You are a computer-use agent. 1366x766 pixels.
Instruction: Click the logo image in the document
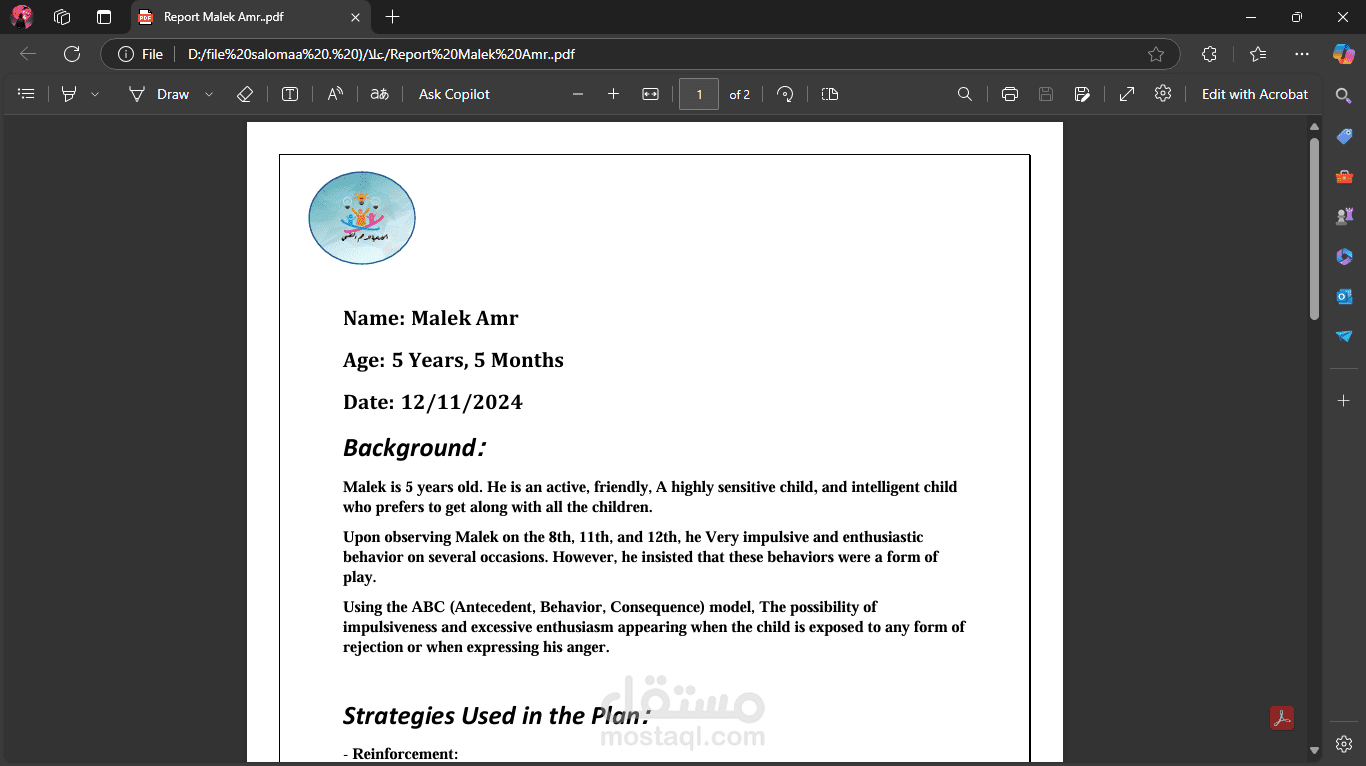pyautogui.click(x=361, y=218)
